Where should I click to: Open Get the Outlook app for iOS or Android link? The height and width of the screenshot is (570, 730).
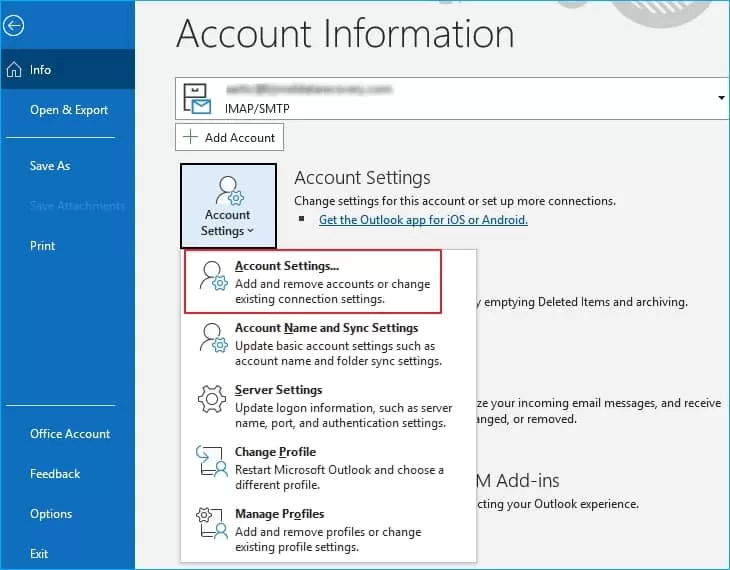click(423, 220)
